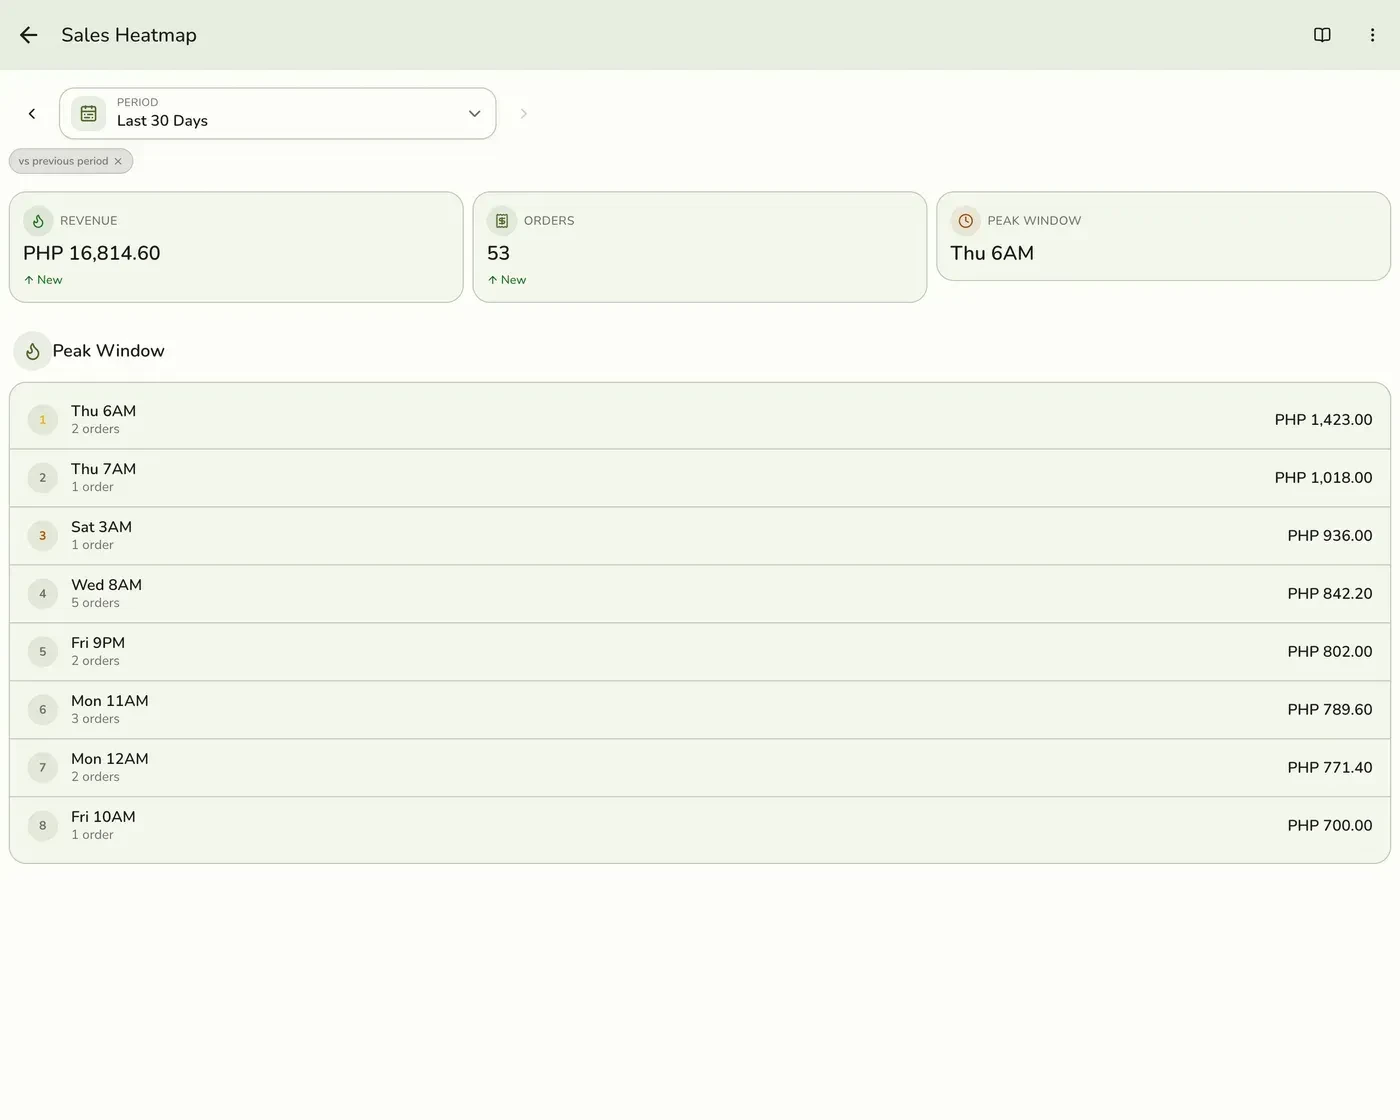Screen dimensions: 1400x1120
Task: Click the PHP 936.00 amount
Action: pyautogui.click(x=1330, y=536)
